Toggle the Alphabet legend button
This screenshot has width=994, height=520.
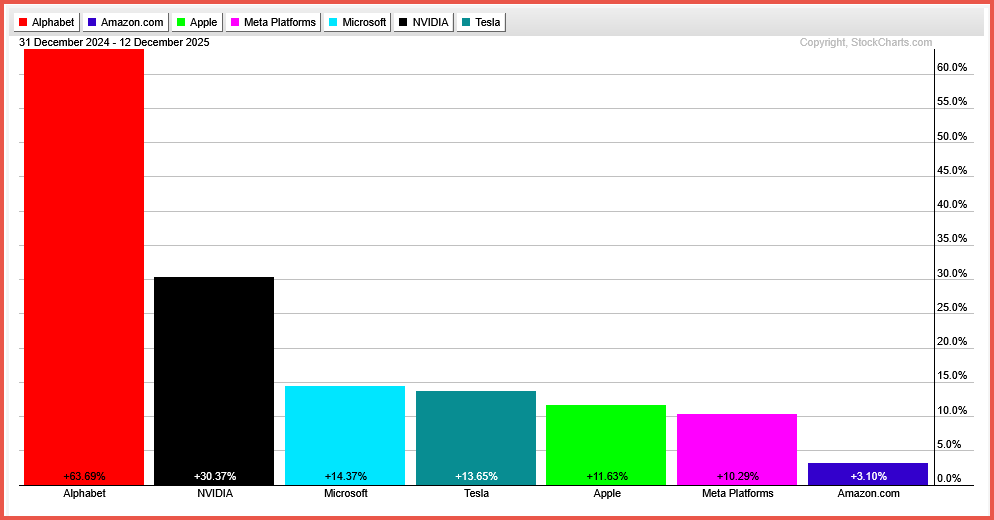tap(47, 22)
